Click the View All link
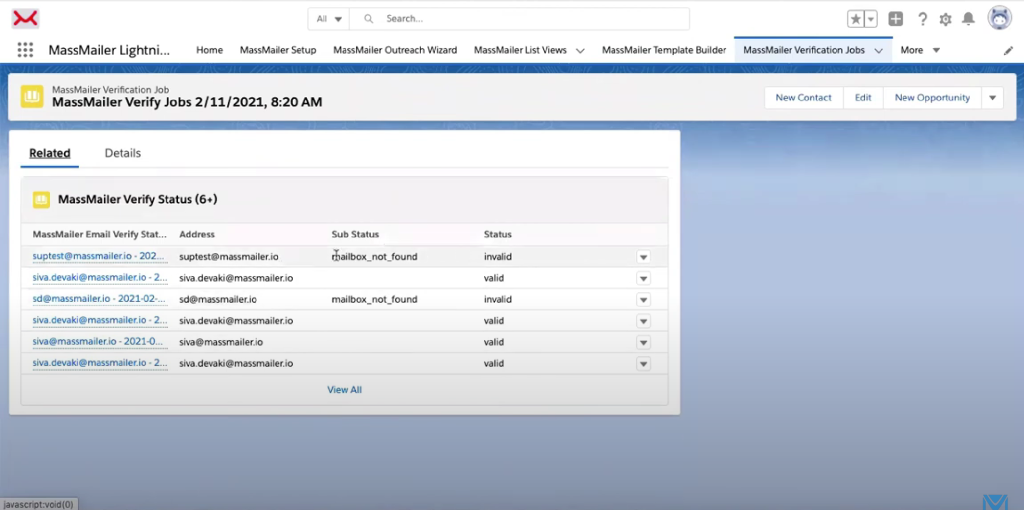 pos(344,390)
